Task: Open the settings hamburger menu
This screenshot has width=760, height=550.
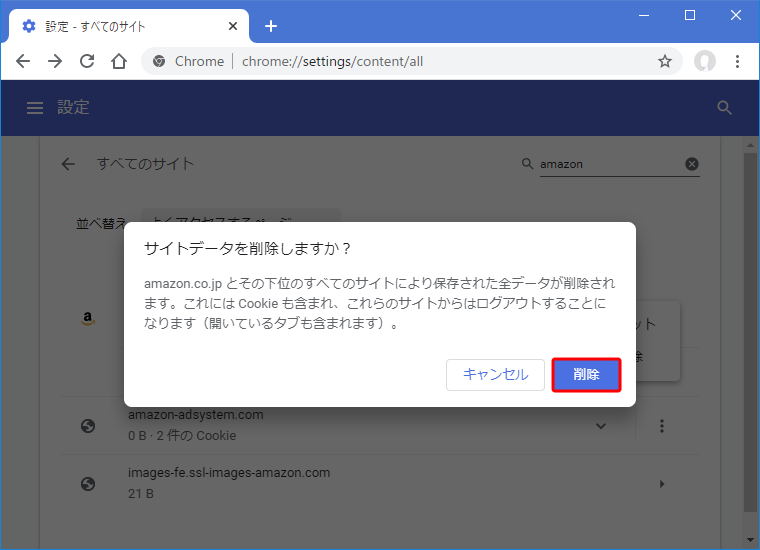Action: click(35, 108)
